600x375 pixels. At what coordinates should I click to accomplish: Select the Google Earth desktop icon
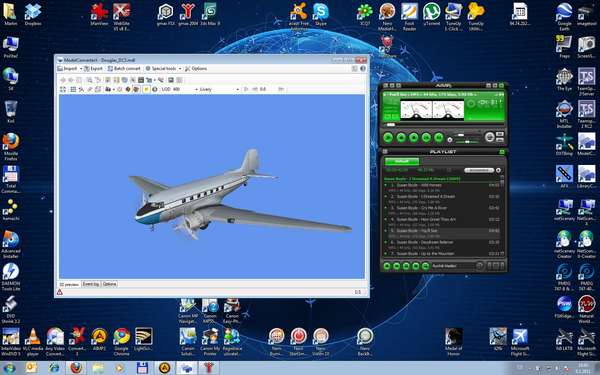click(564, 16)
